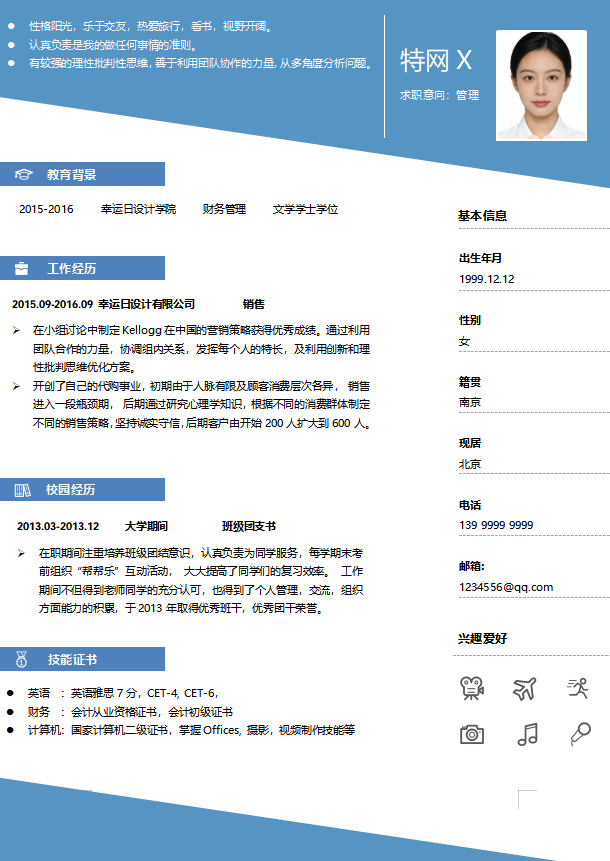Click the email 1234556@qq.com
The image size is (610, 861).
(506, 587)
